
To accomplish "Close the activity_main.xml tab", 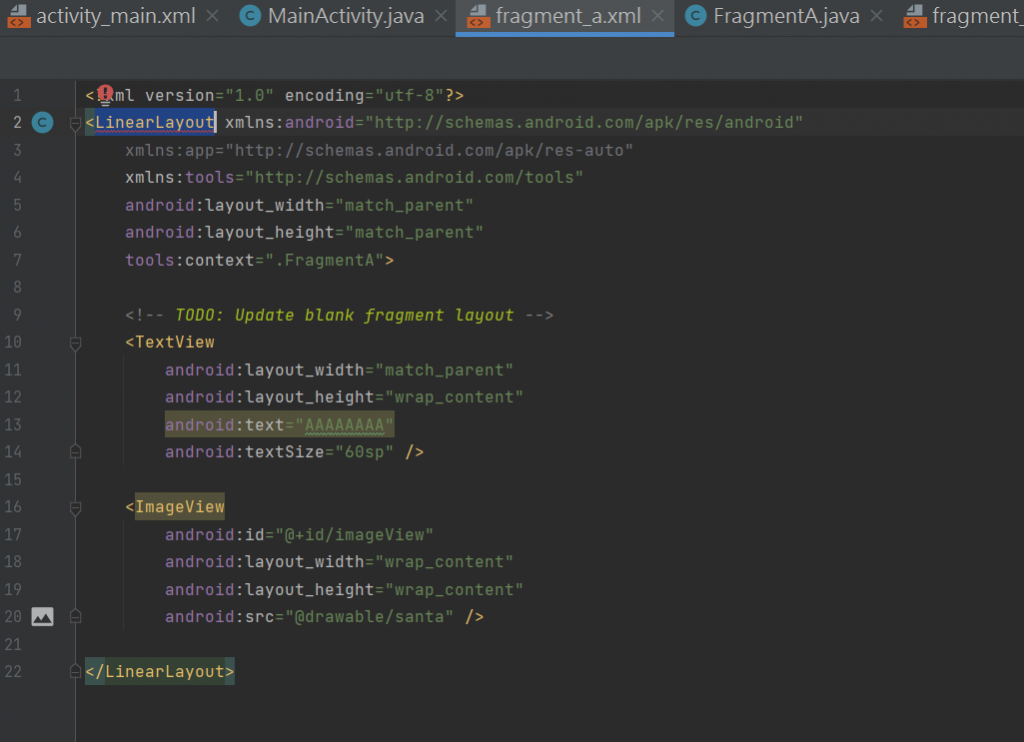I will pos(212,16).
